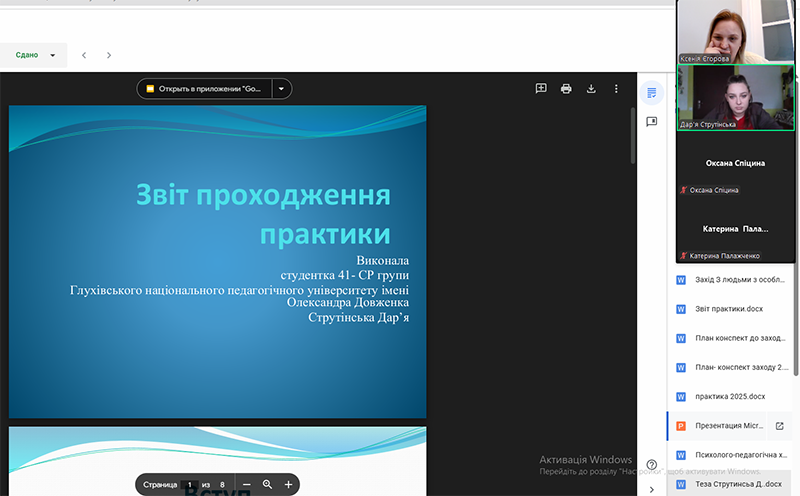
Task: Click the magnifier zoom reset icon
Action: coord(267,484)
